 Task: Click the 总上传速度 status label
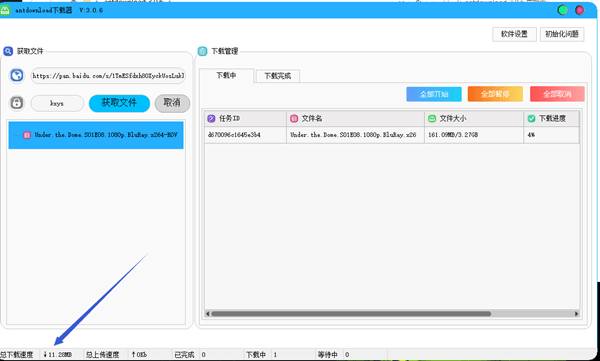click(102, 354)
